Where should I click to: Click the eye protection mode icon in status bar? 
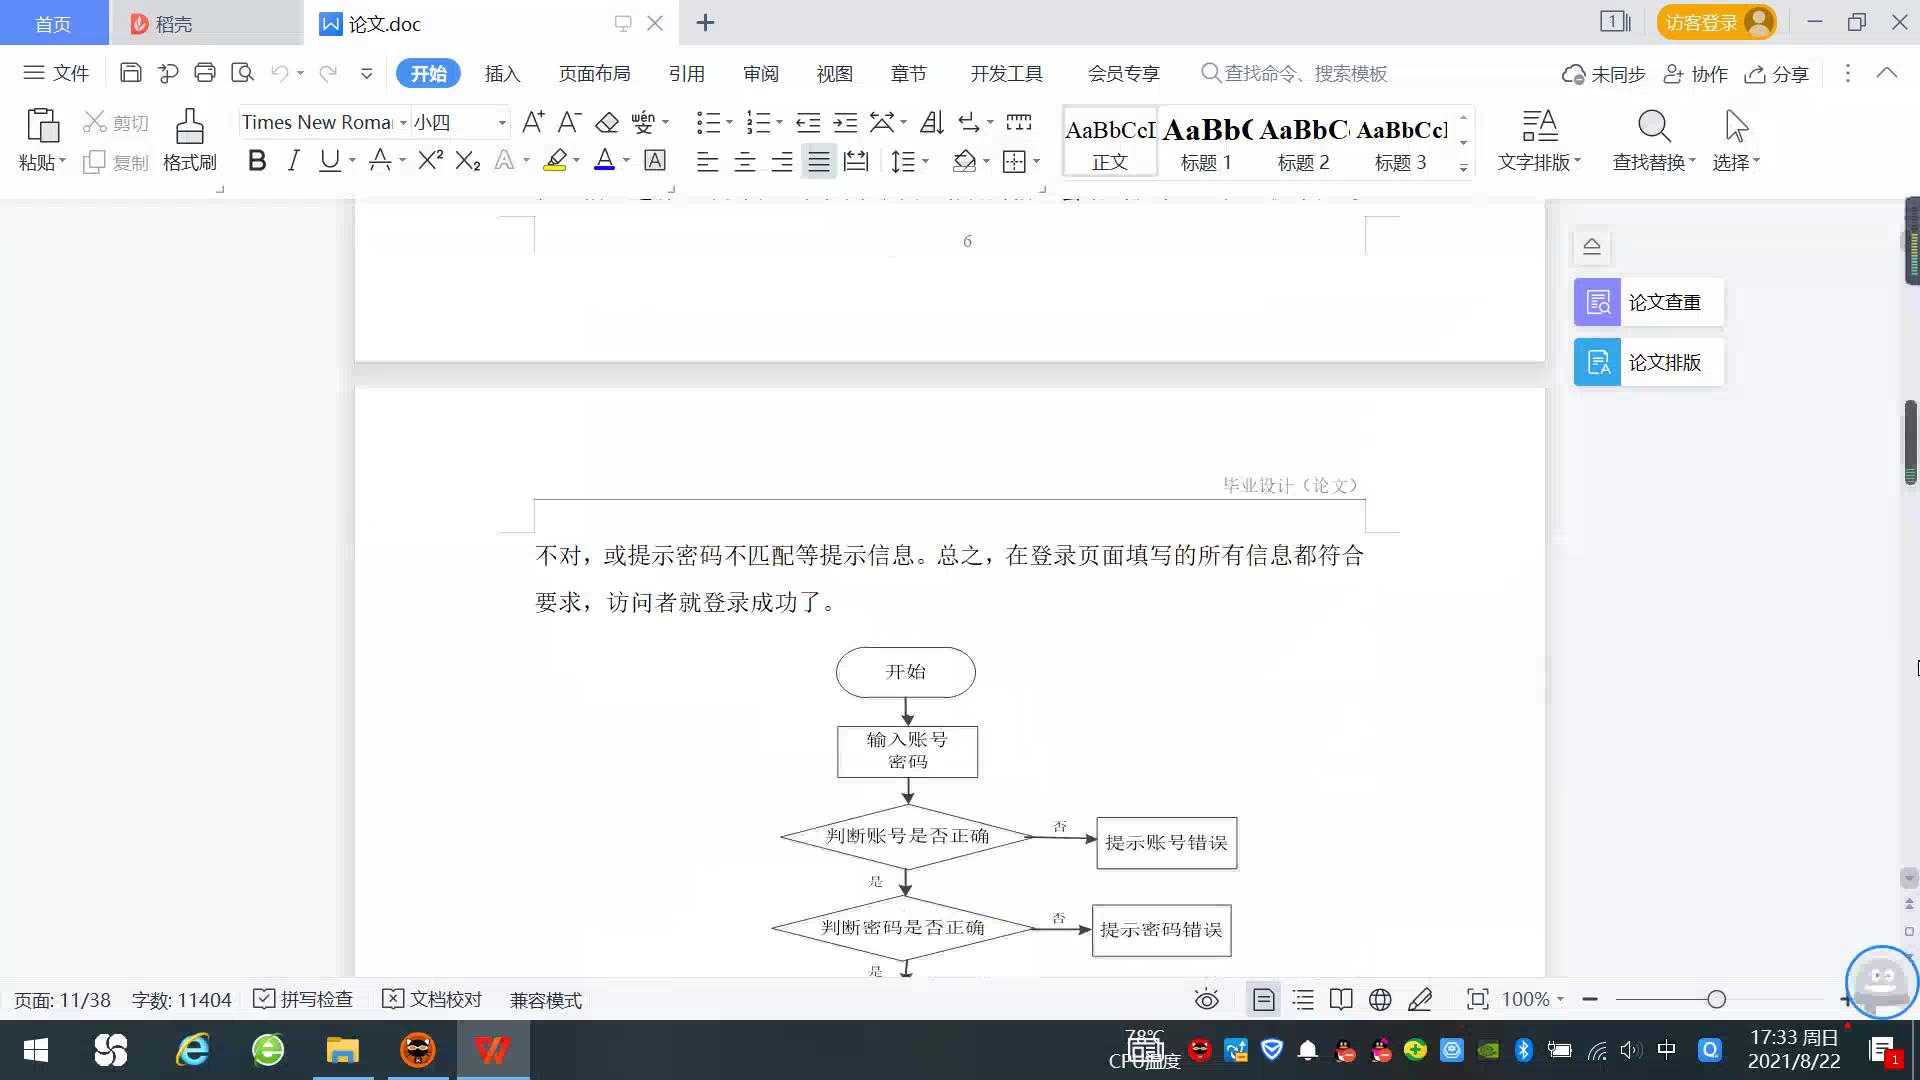1206,999
